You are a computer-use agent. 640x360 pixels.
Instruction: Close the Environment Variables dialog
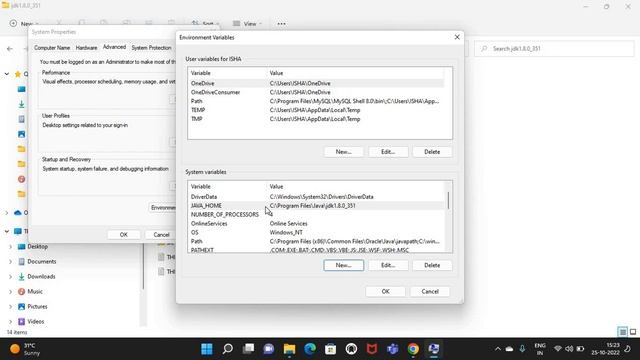pyautogui.click(x=457, y=37)
